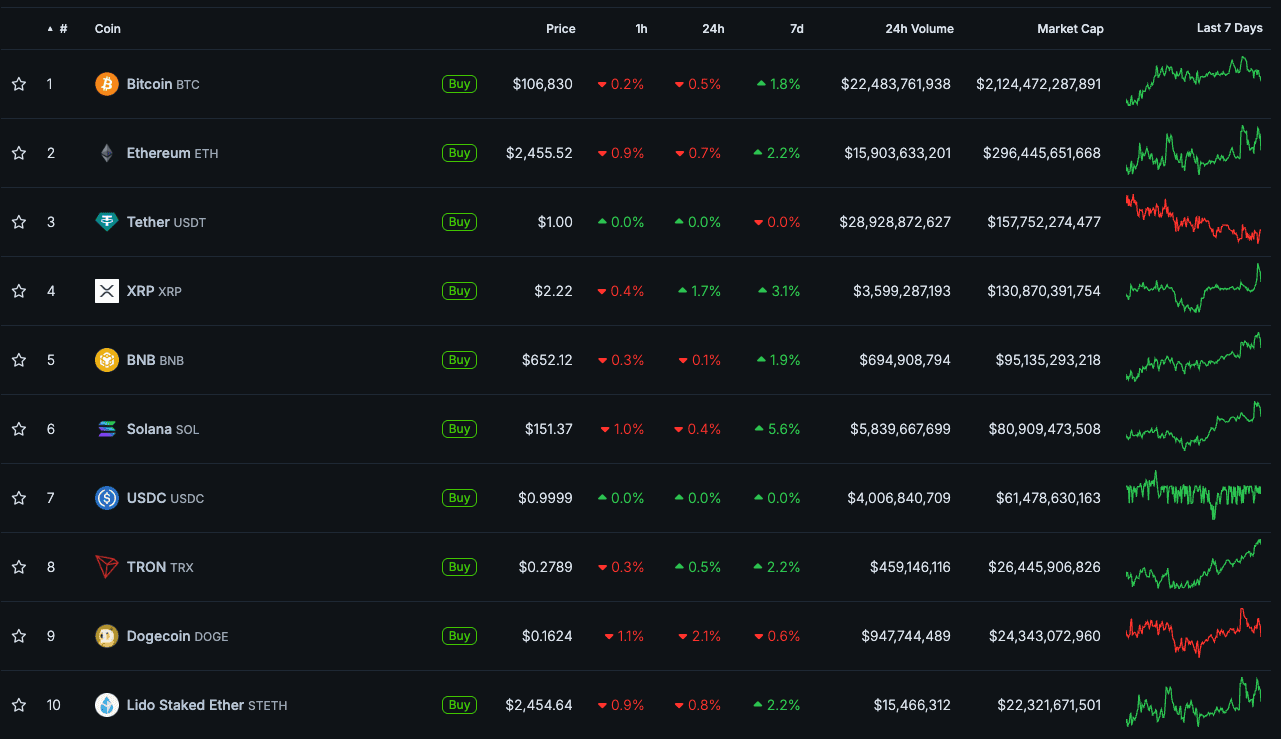Add TRON to favorites via star
The image size is (1281, 739).
point(19,567)
